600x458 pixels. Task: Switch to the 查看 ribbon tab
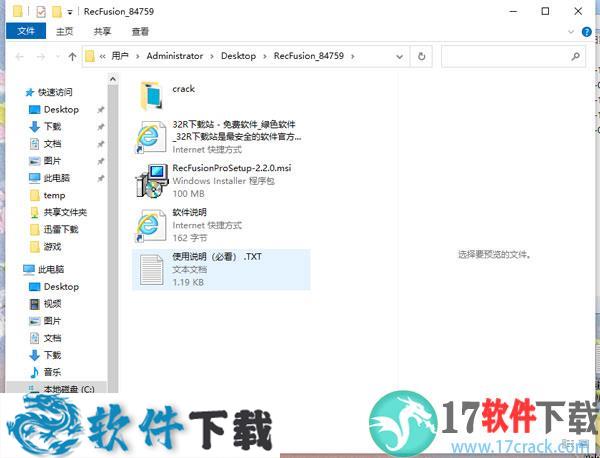click(x=140, y=31)
